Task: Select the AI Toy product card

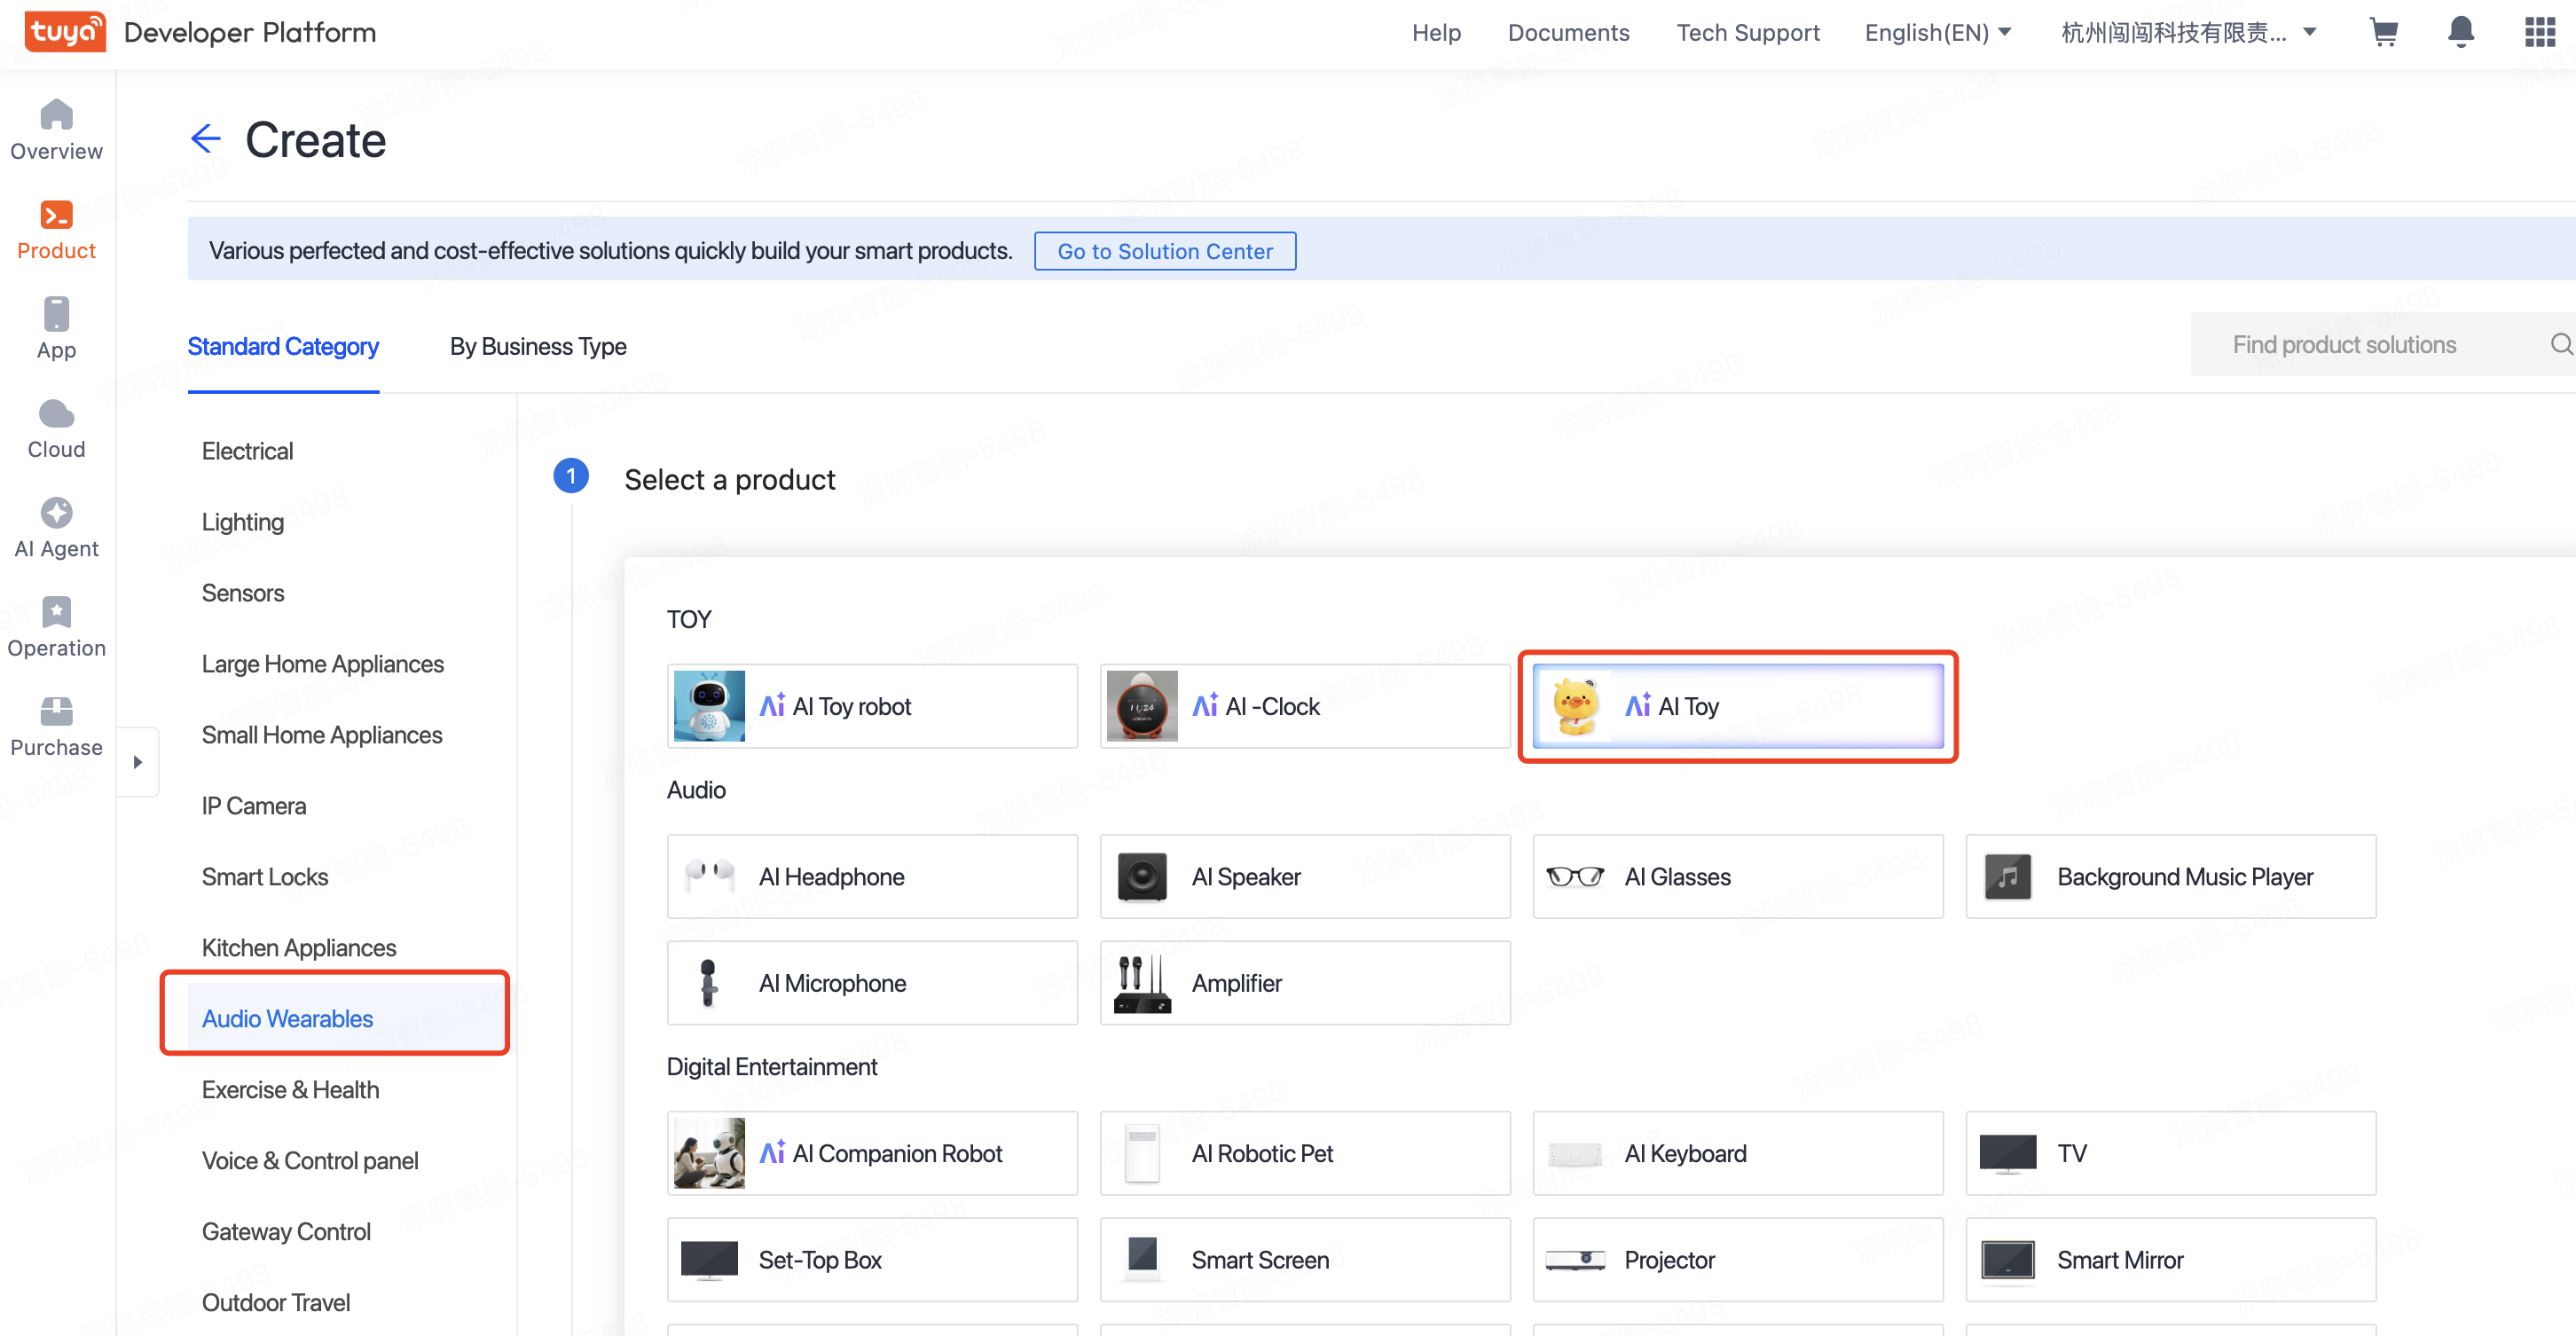Action: pos(1737,706)
